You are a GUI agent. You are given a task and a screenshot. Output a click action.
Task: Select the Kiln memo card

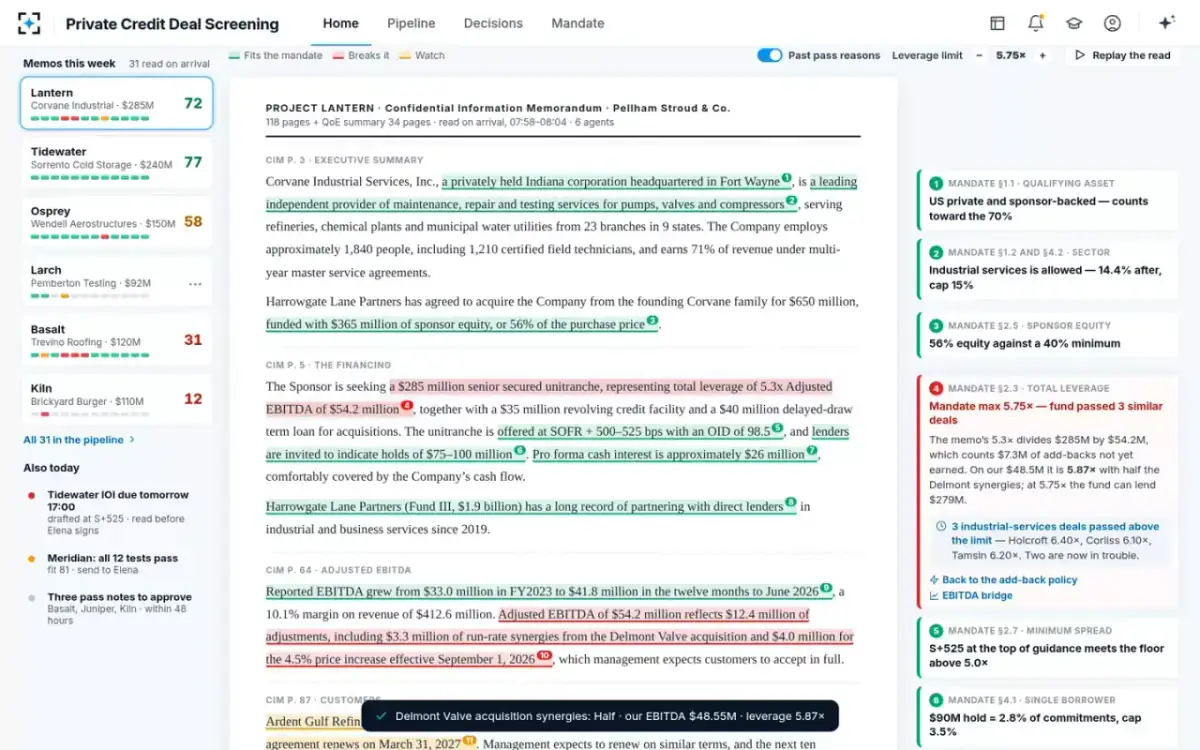click(116, 398)
